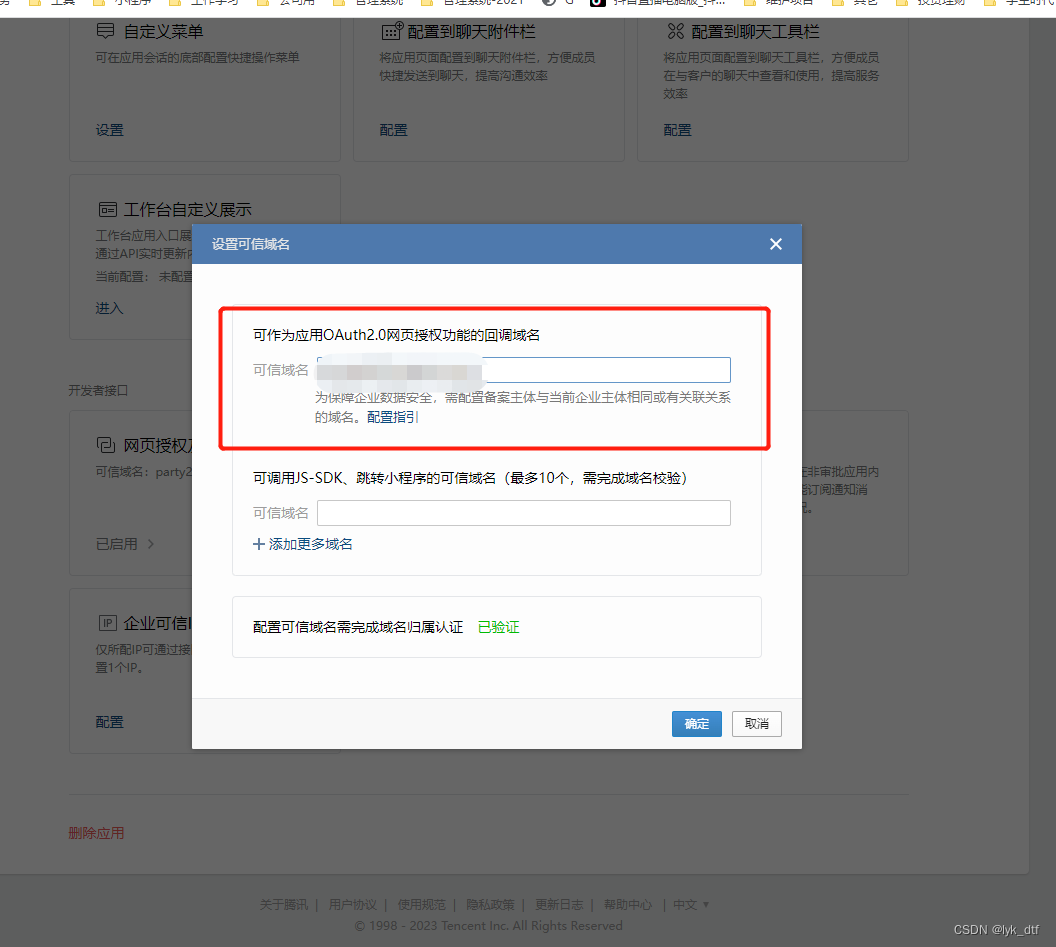Click the 配置到聊天工具栏 icon
Screen dimensions: 1056x947
tap(675, 31)
